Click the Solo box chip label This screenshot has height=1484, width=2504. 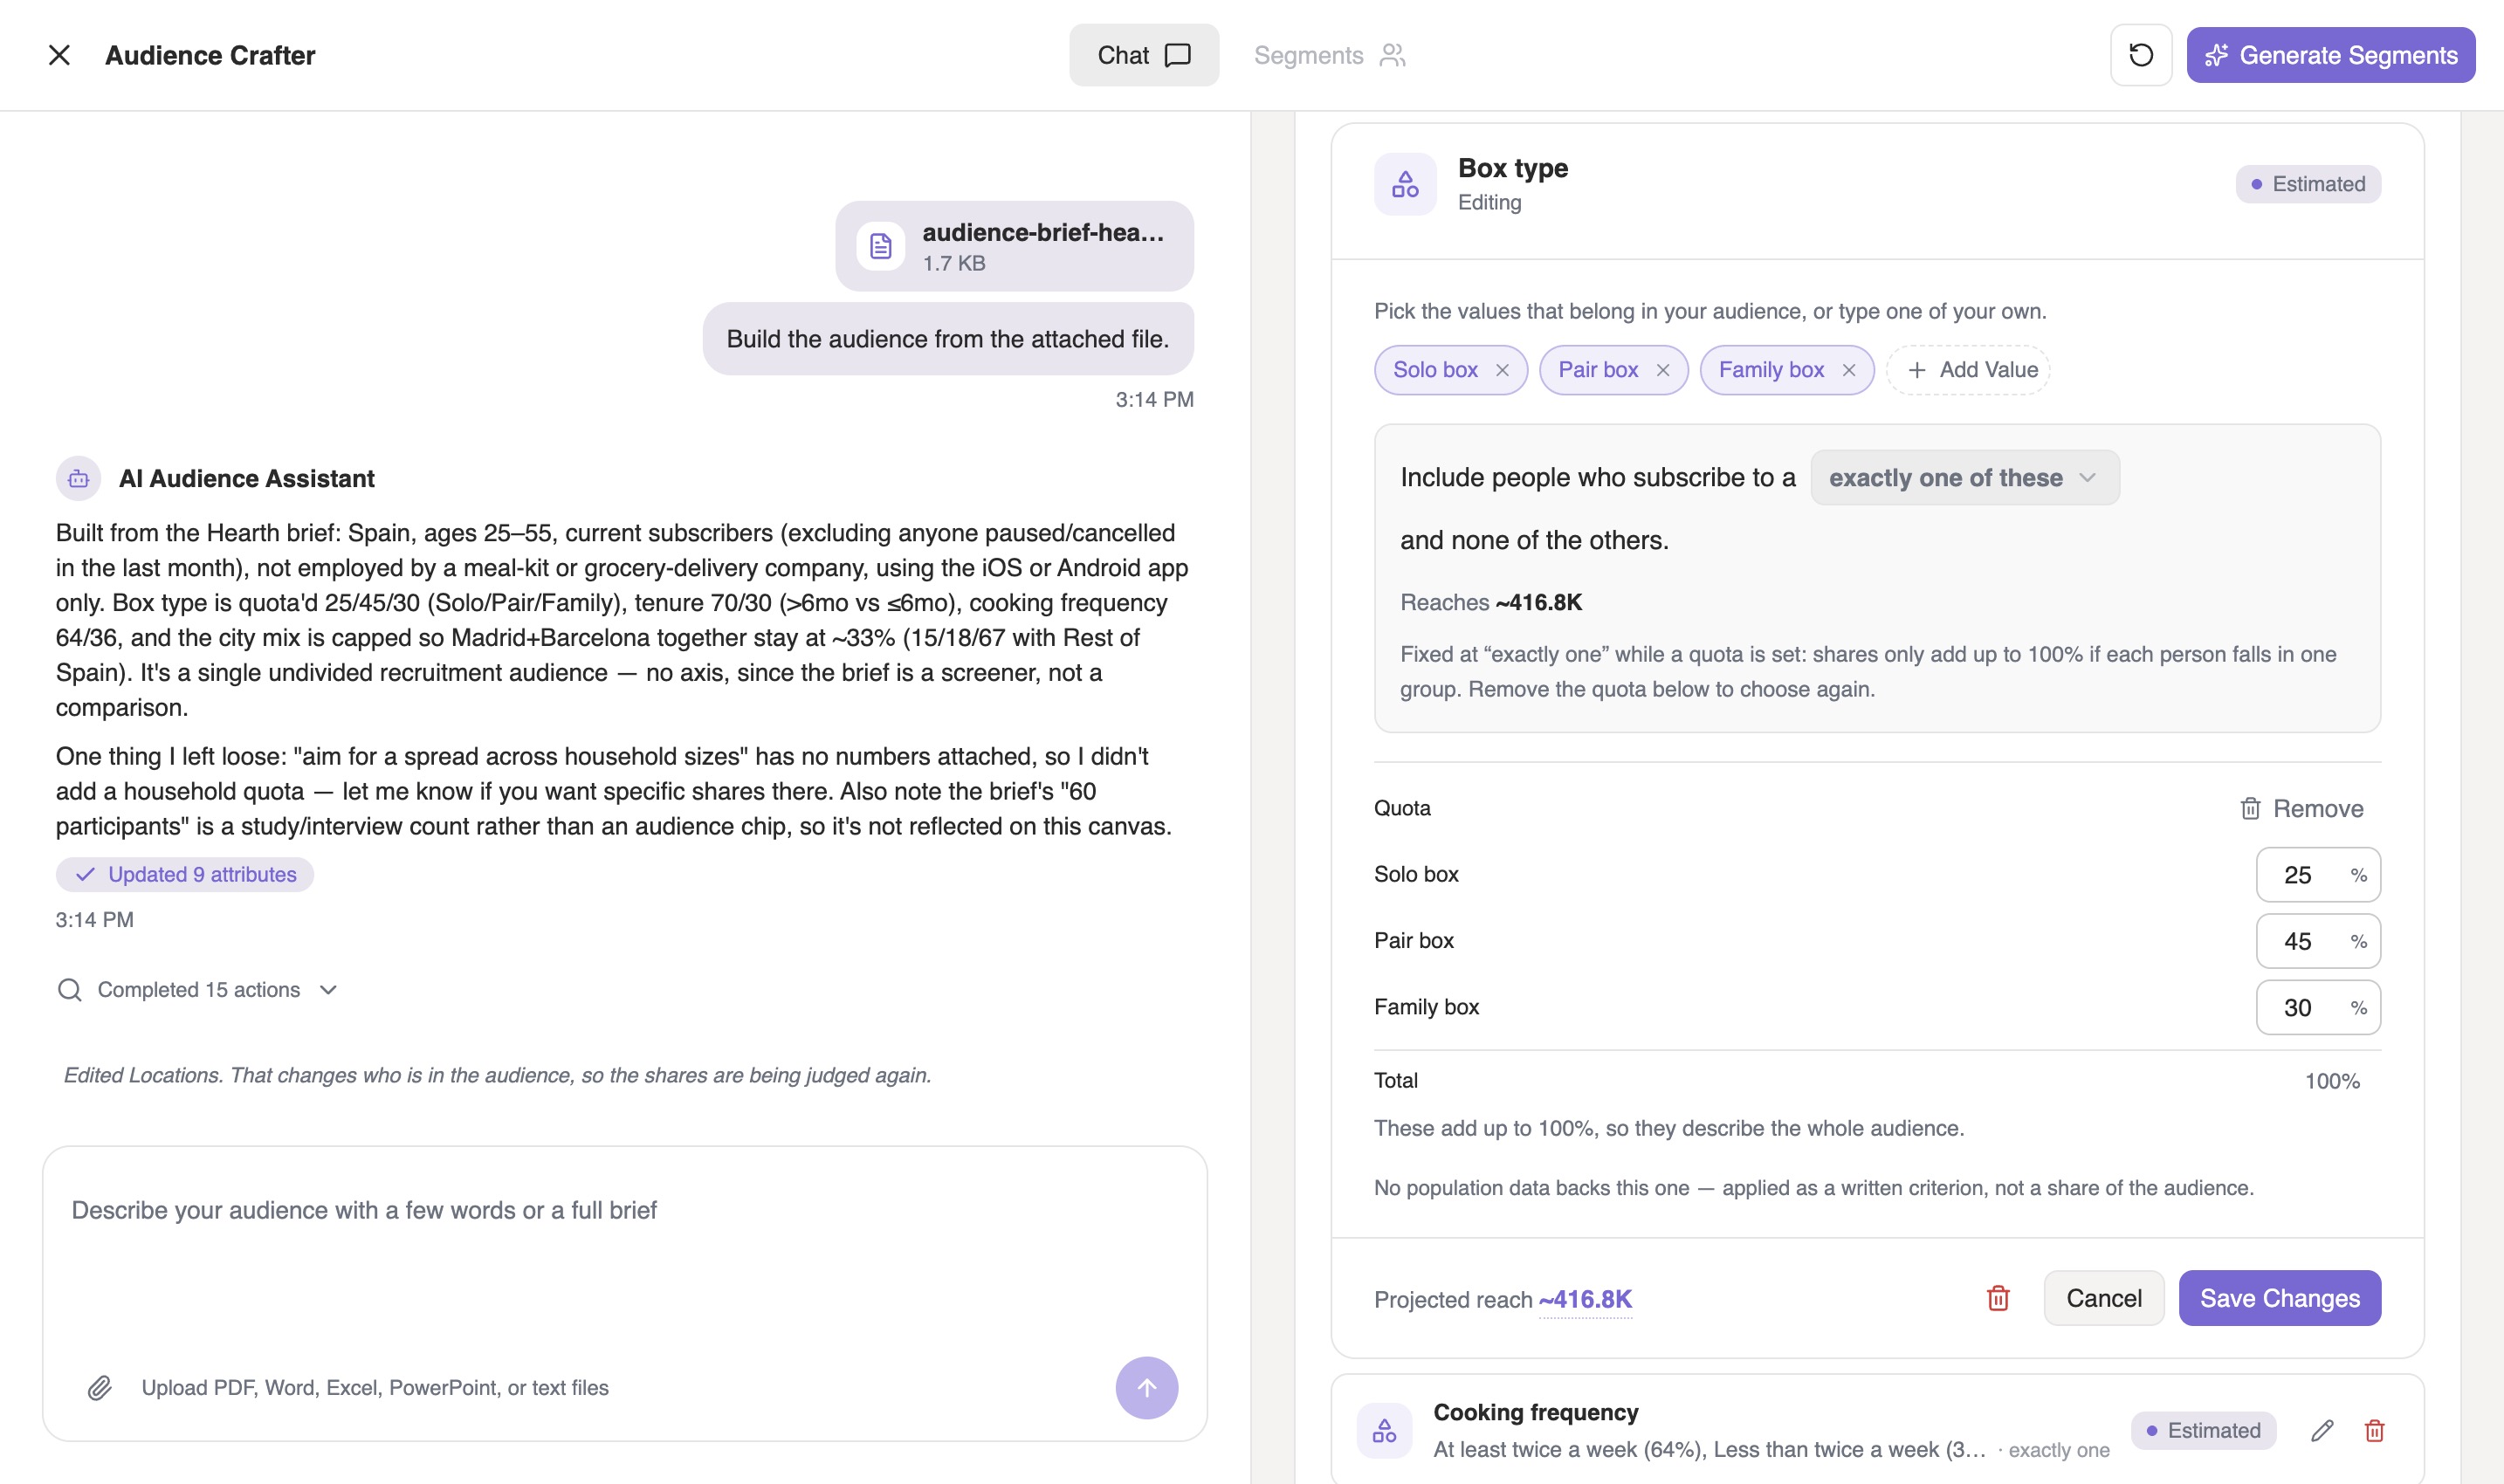pyautogui.click(x=1435, y=370)
